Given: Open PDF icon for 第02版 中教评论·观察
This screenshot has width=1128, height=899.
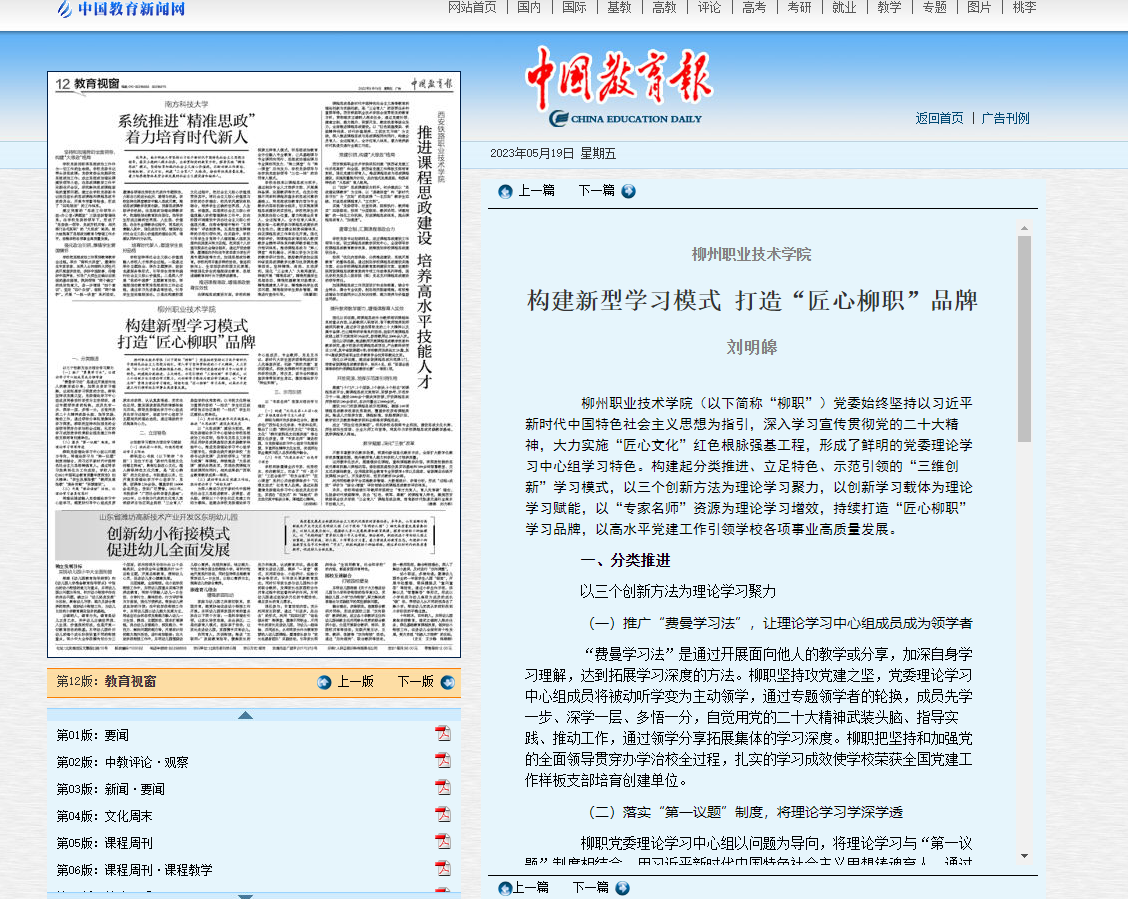Looking at the screenshot, I should (442, 761).
